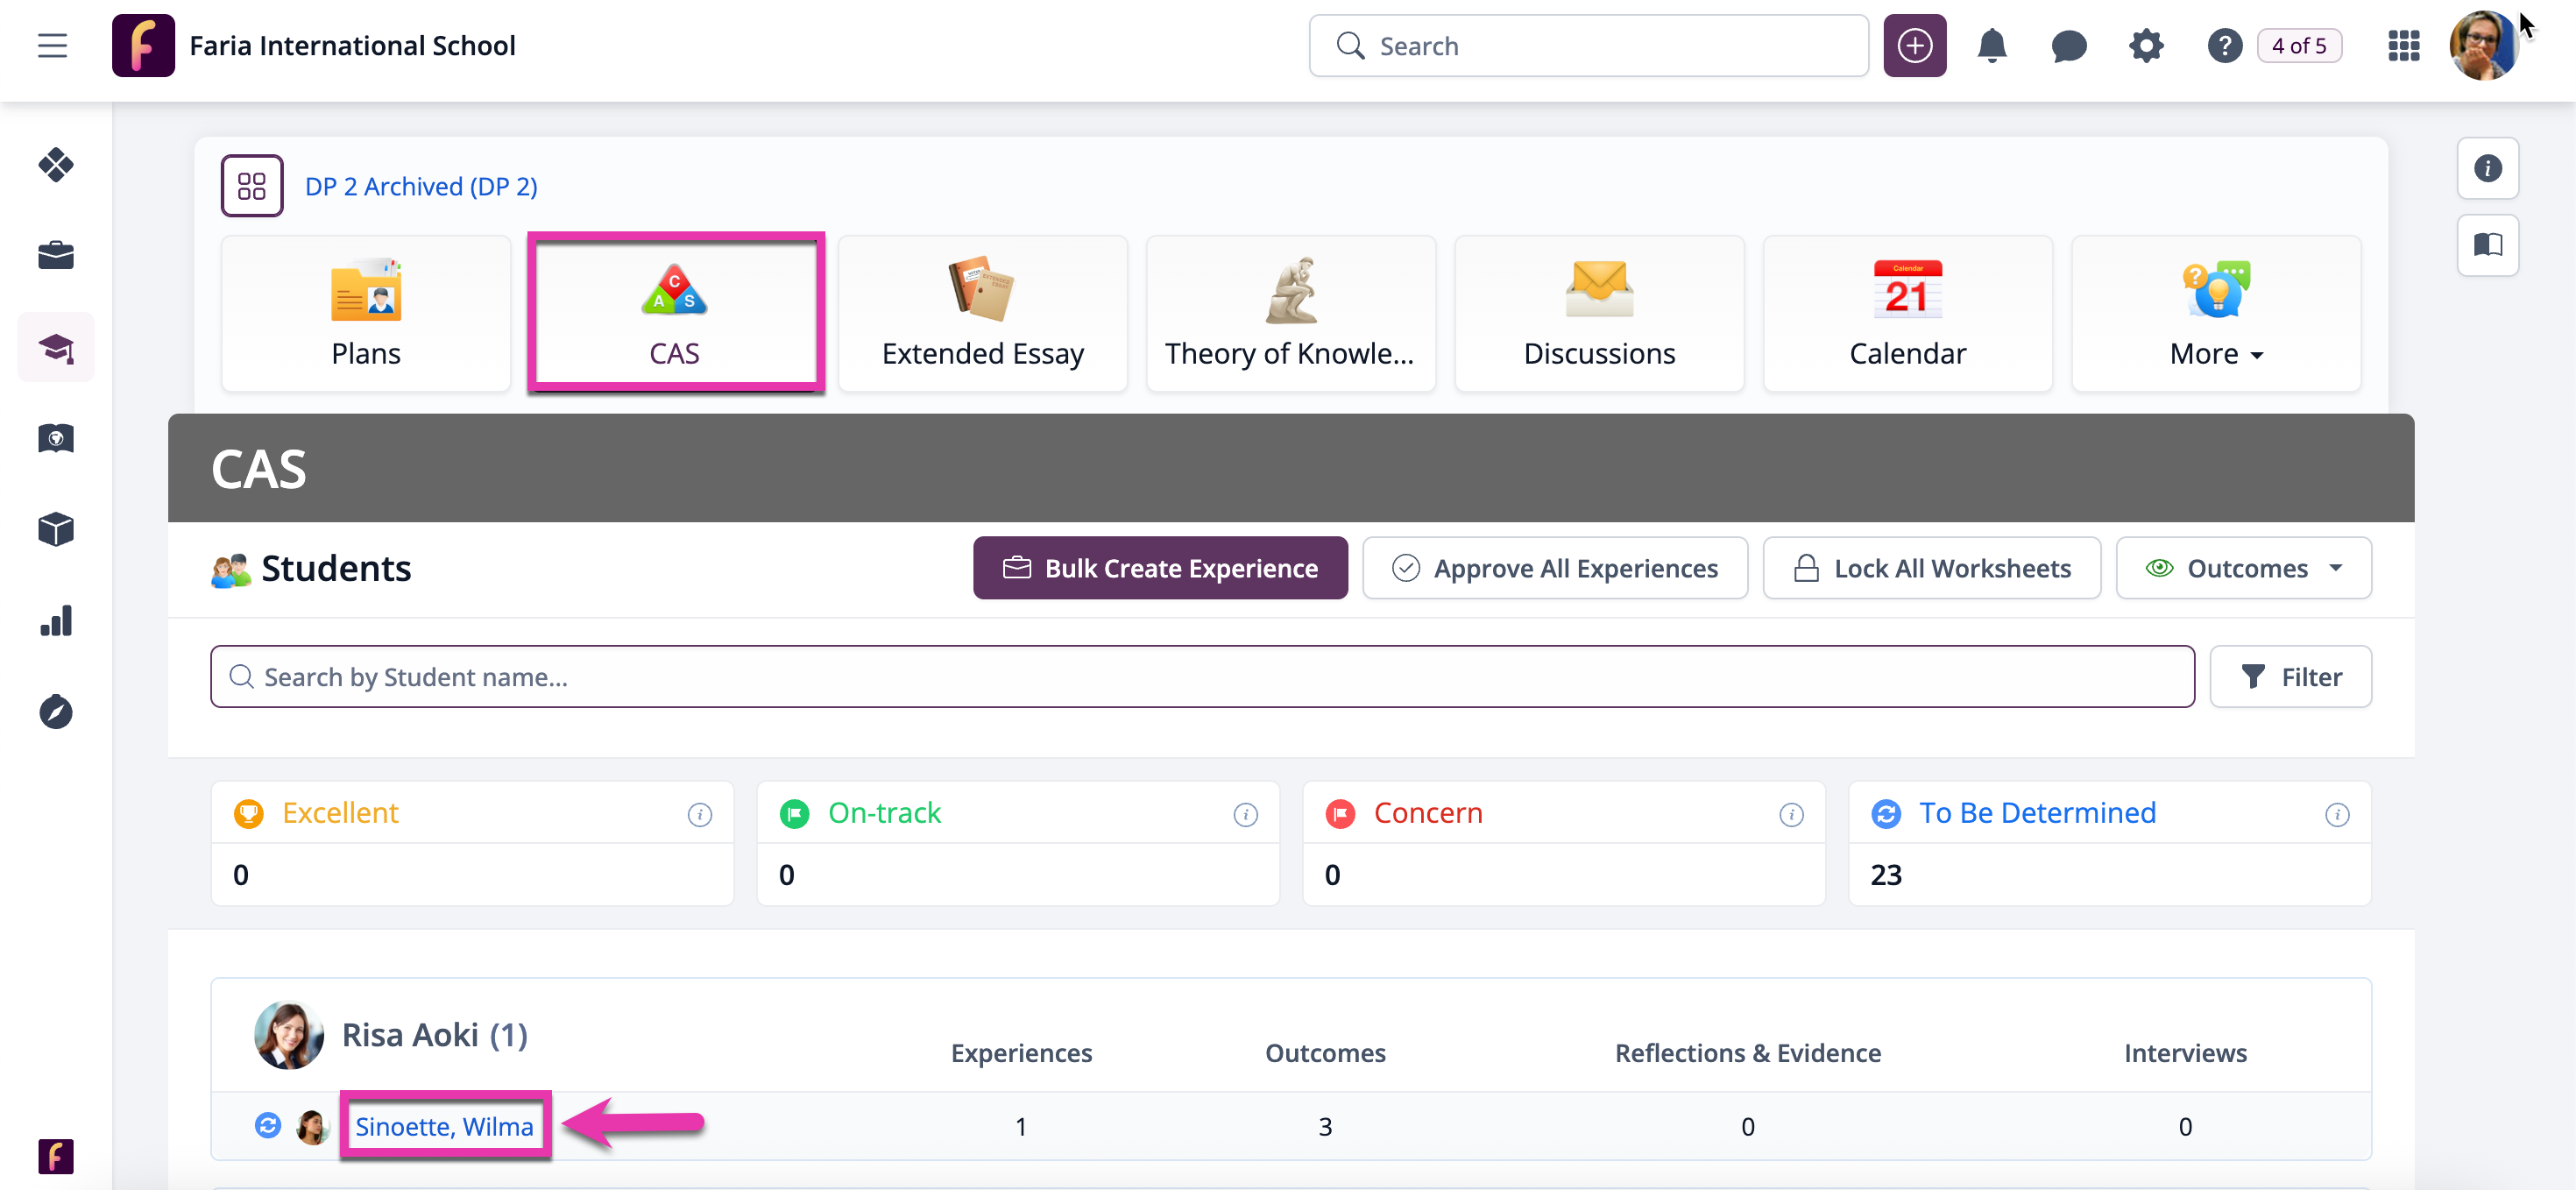Screen dimensions: 2576x1190
Task: Open the Sinoette, Wilma student link
Action: (444, 1126)
